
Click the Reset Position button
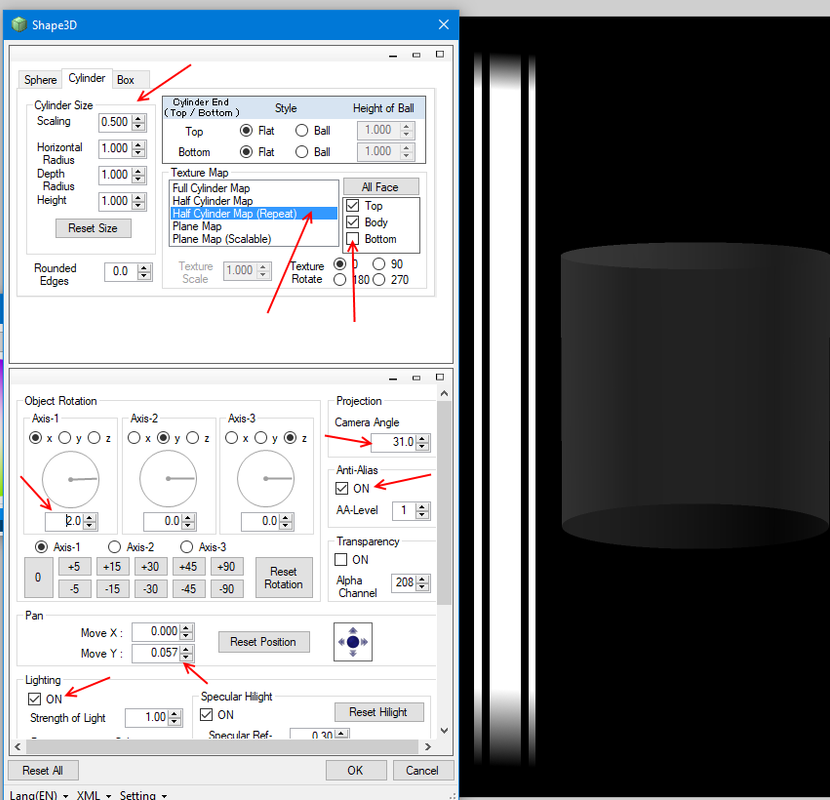[x=264, y=642]
